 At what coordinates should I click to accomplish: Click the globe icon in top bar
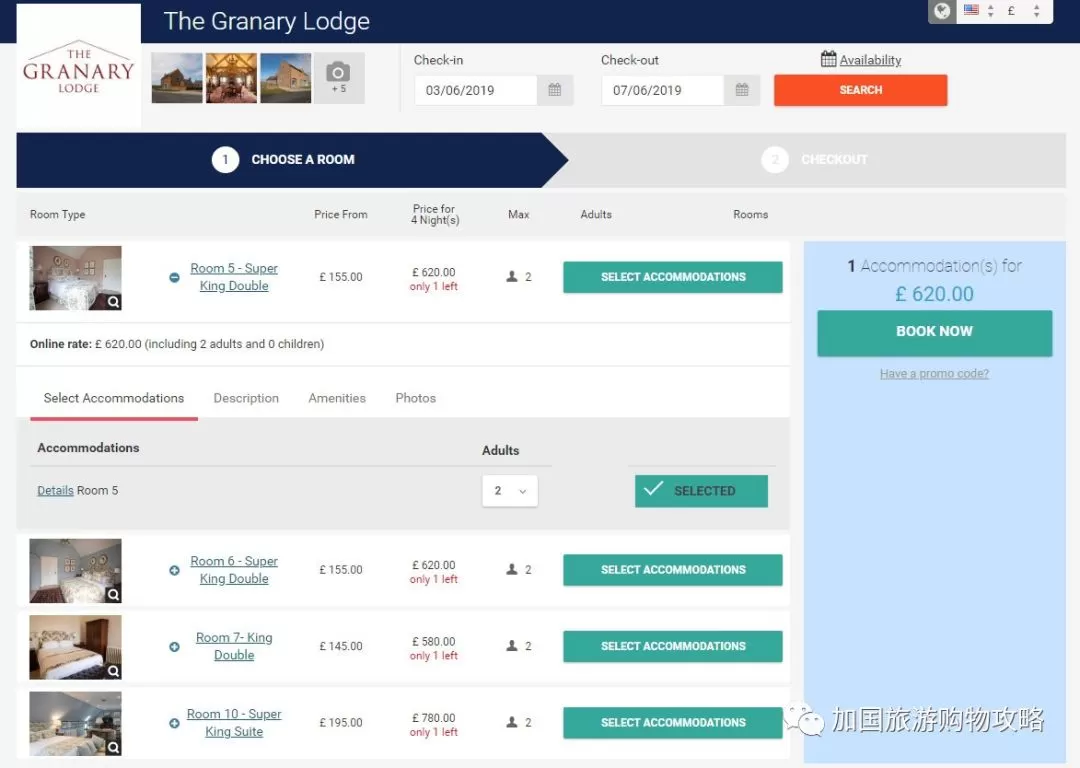942,11
